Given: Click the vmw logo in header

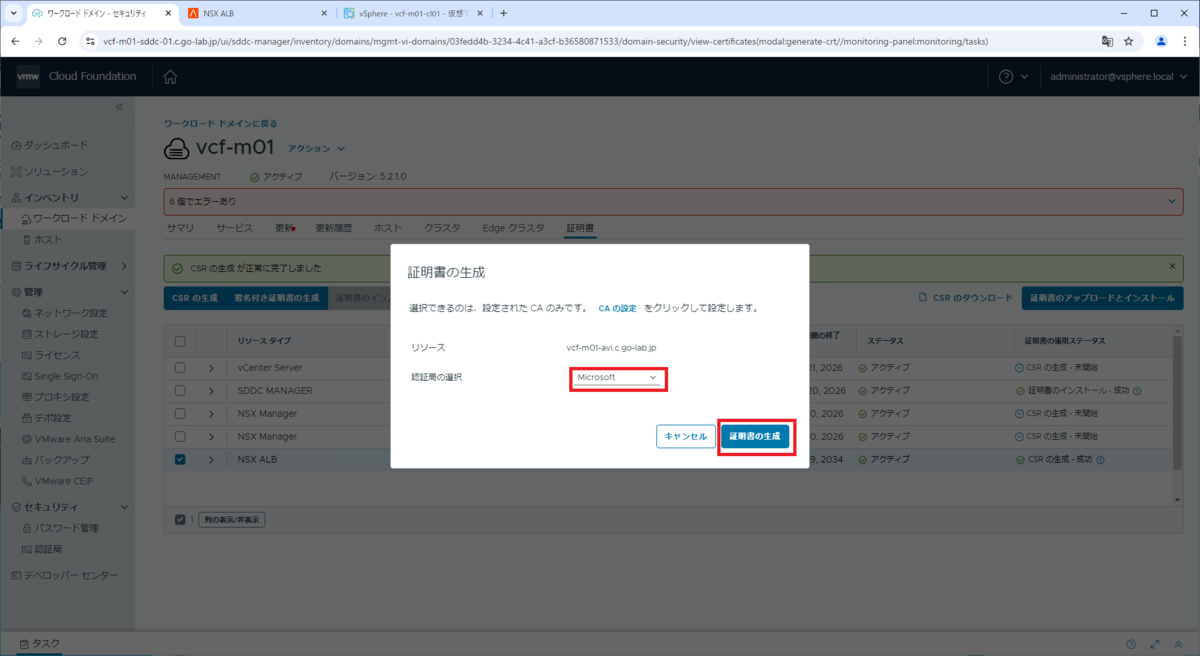Looking at the screenshot, I should click(28, 77).
